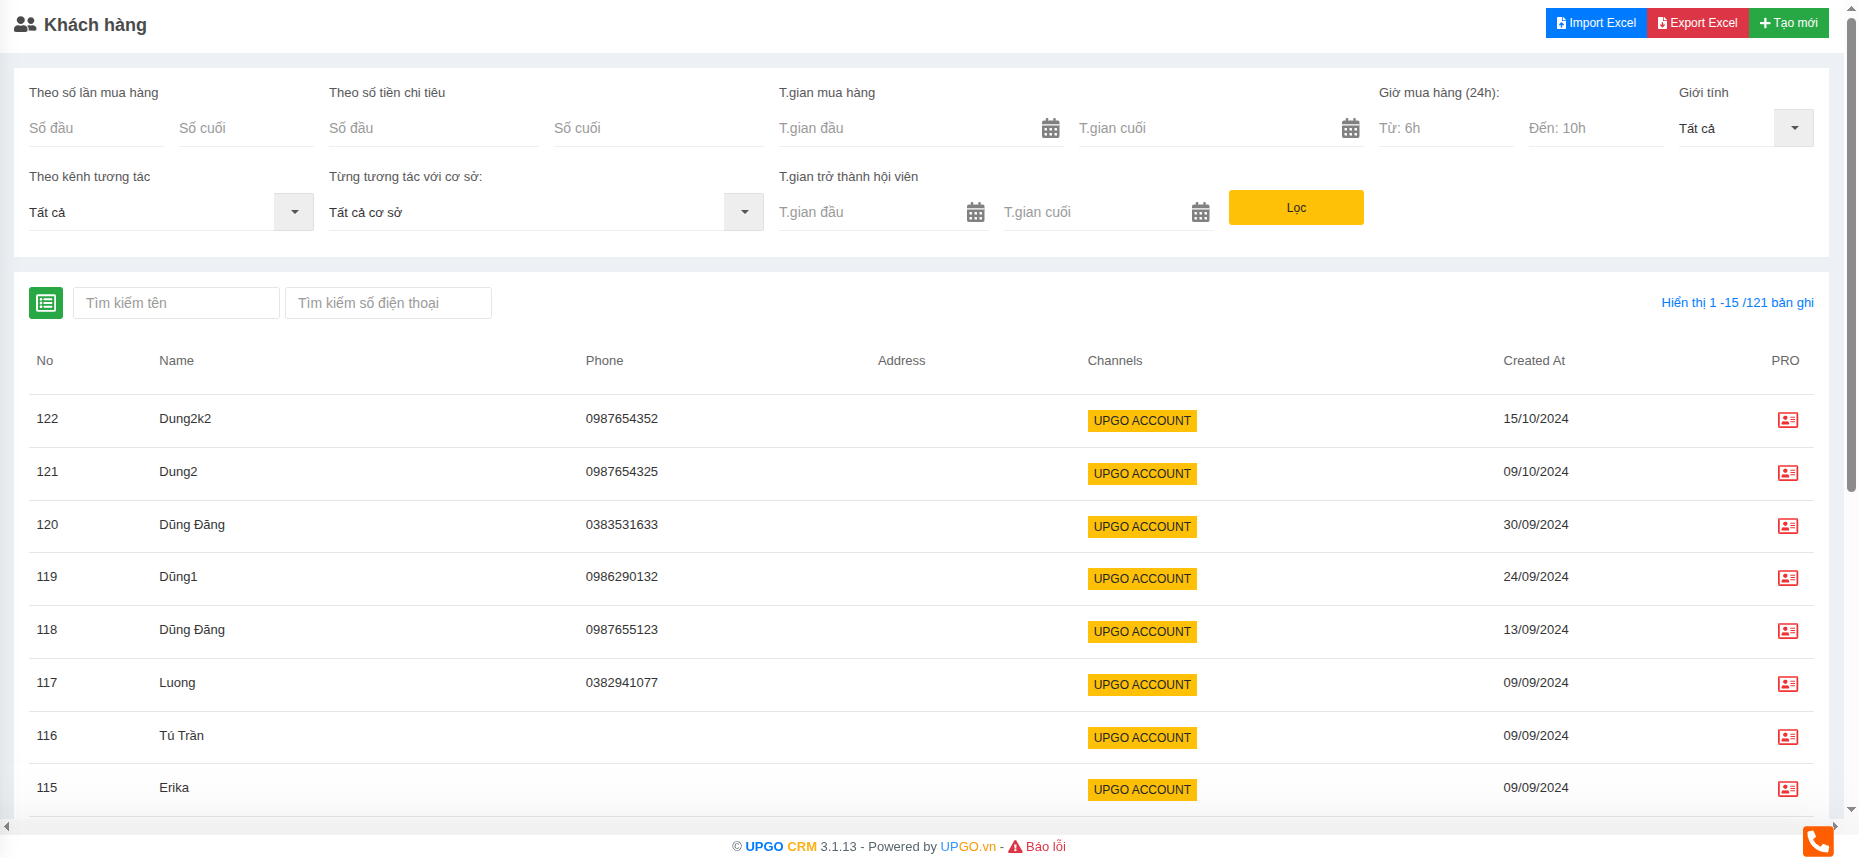Screen dimensions: 1859x858
Task: Open profile card for Luong
Action: (x=1787, y=684)
